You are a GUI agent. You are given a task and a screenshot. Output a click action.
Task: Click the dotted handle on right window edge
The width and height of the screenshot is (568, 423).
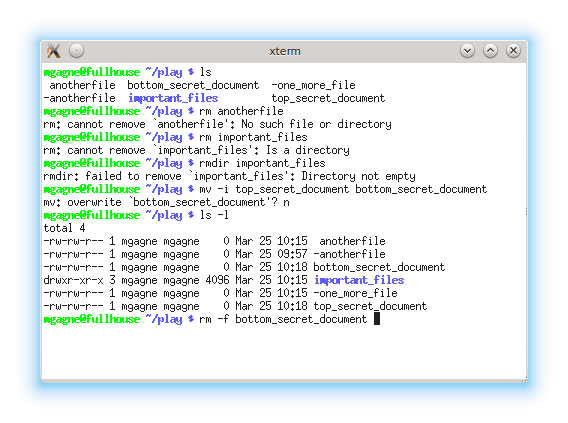pos(526,212)
